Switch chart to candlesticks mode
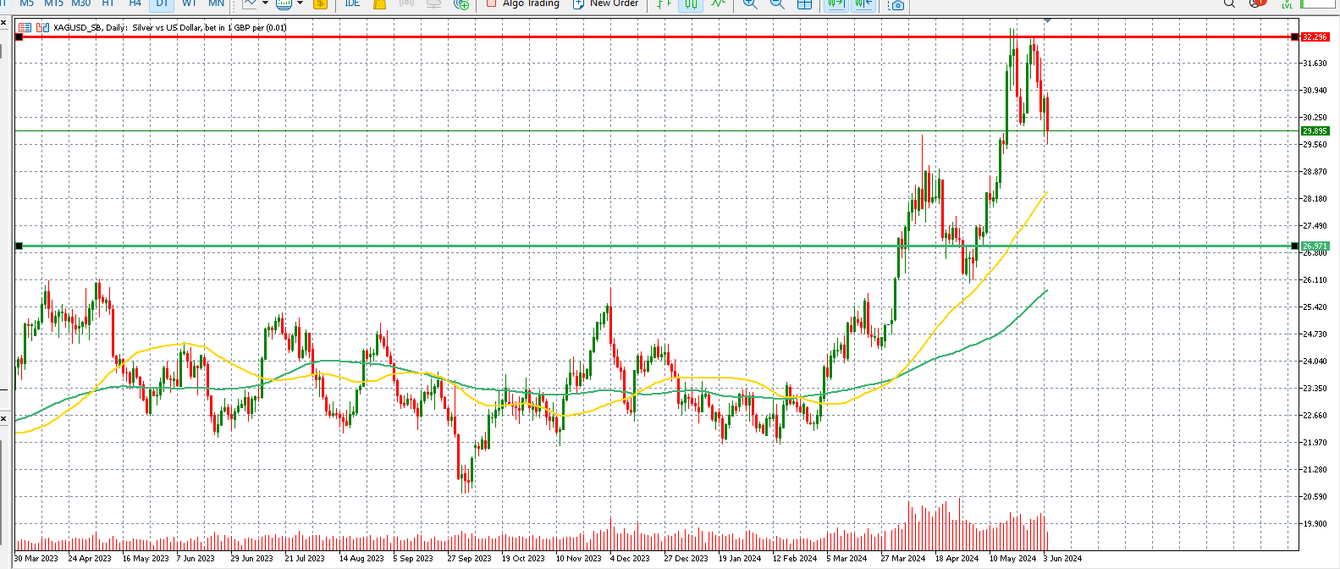 [x=690, y=3]
